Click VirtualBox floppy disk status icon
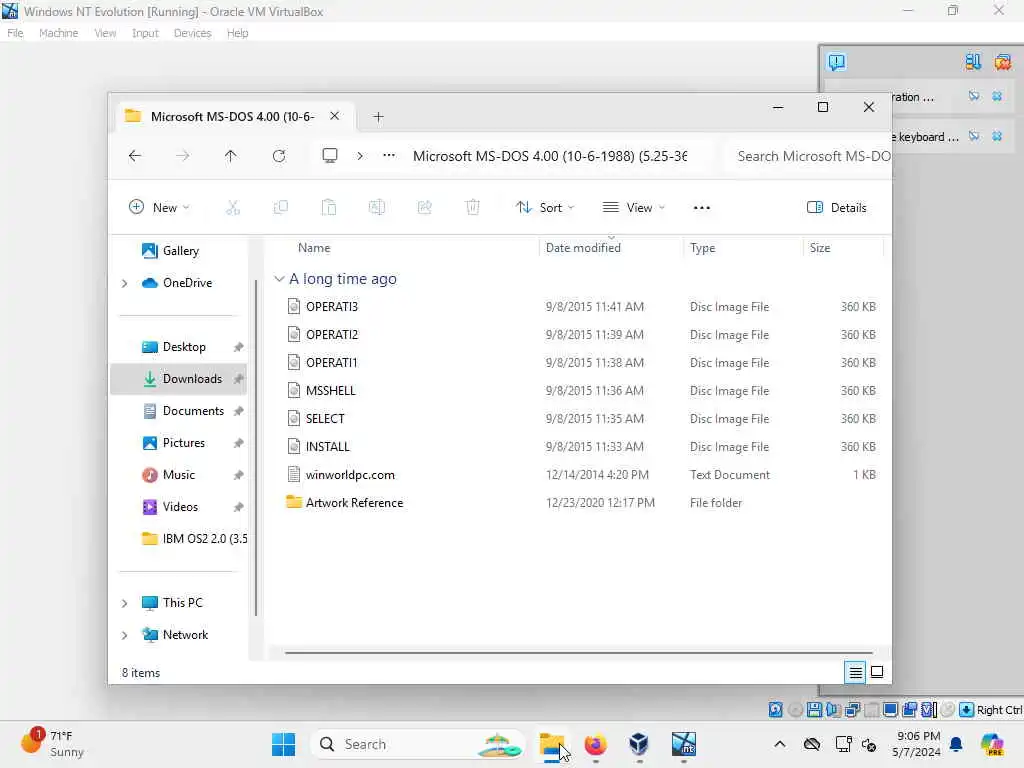This screenshot has width=1024, height=768. (814, 710)
